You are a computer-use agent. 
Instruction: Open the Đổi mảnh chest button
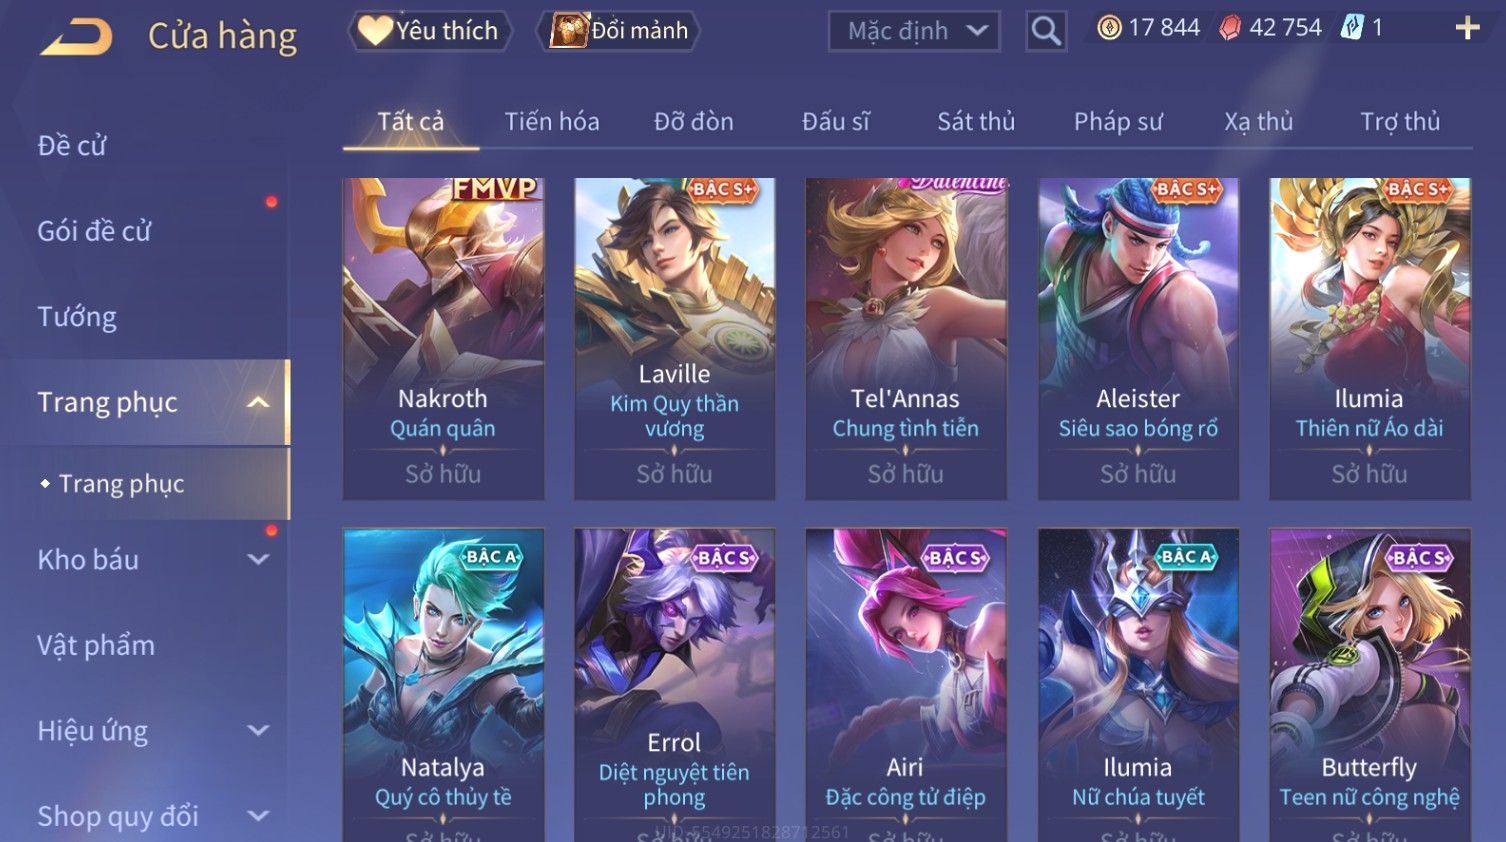pos(619,31)
